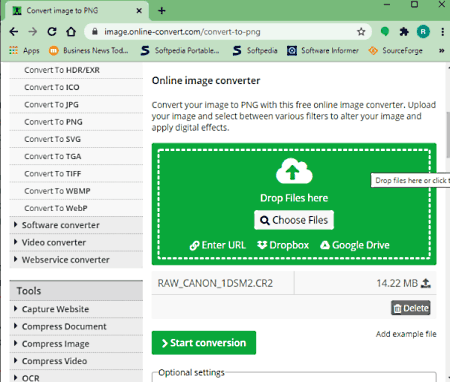Open a new browser tab
The width and height of the screenshot is (450, 382).
[162, 11]
